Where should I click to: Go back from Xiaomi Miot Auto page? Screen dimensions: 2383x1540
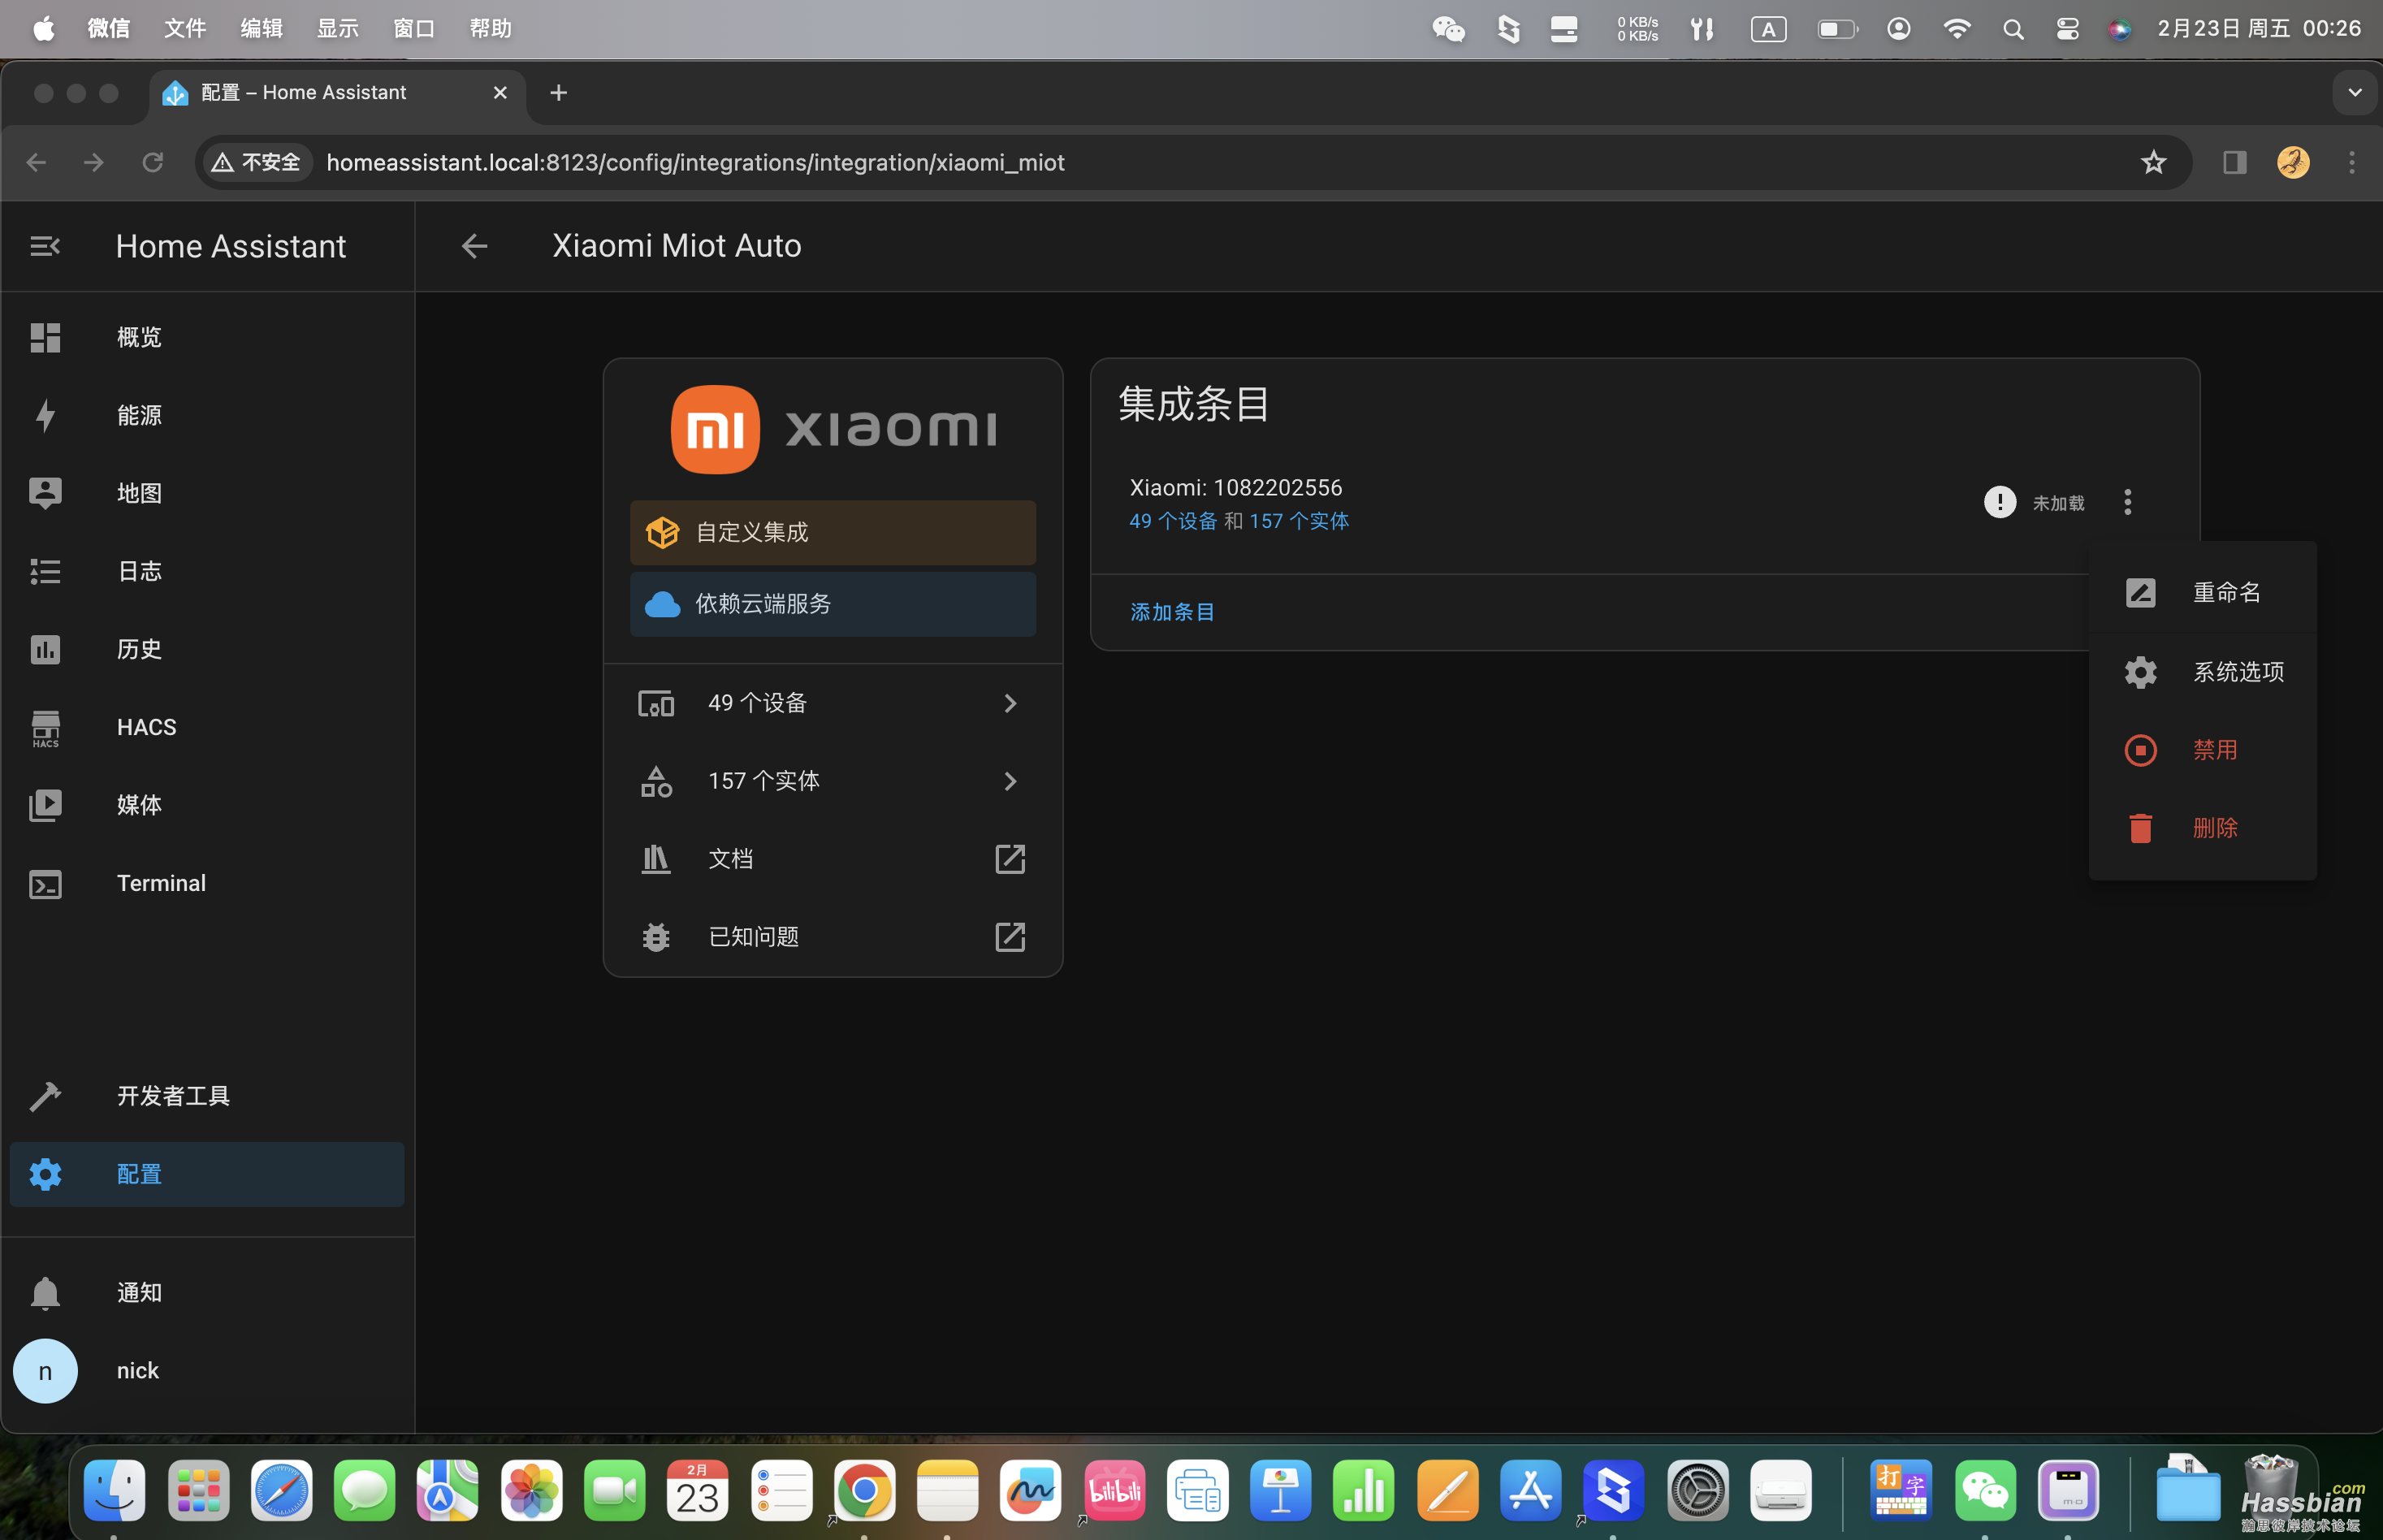[475, 246]
